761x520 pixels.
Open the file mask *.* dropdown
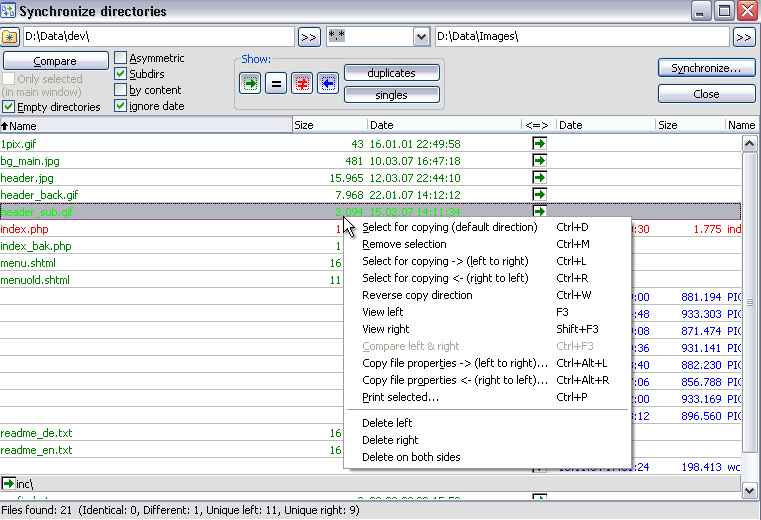click(420, 37)
